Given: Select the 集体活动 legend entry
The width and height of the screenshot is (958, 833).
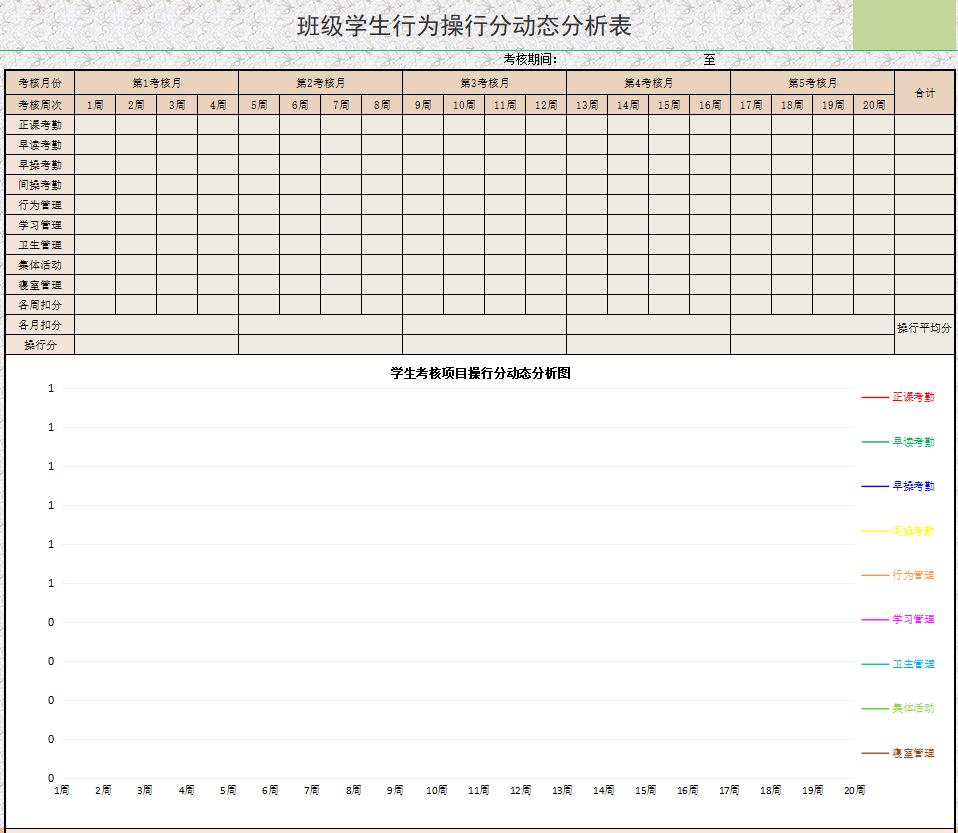Looking at the screenshot, I should [914, 707].
